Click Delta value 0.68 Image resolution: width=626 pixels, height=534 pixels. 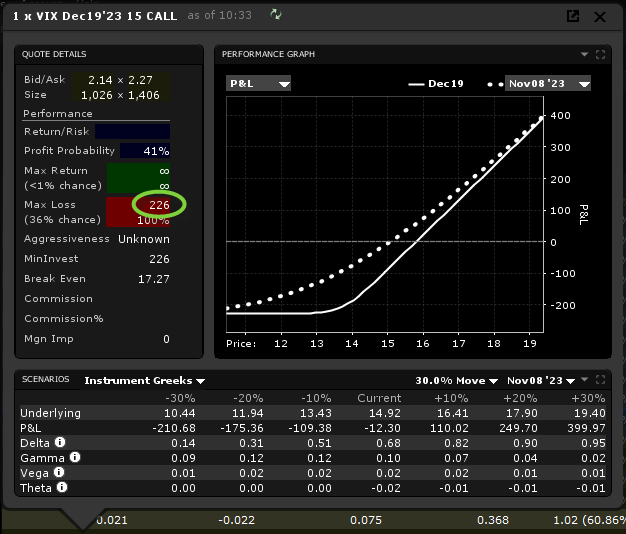point(388,443)
